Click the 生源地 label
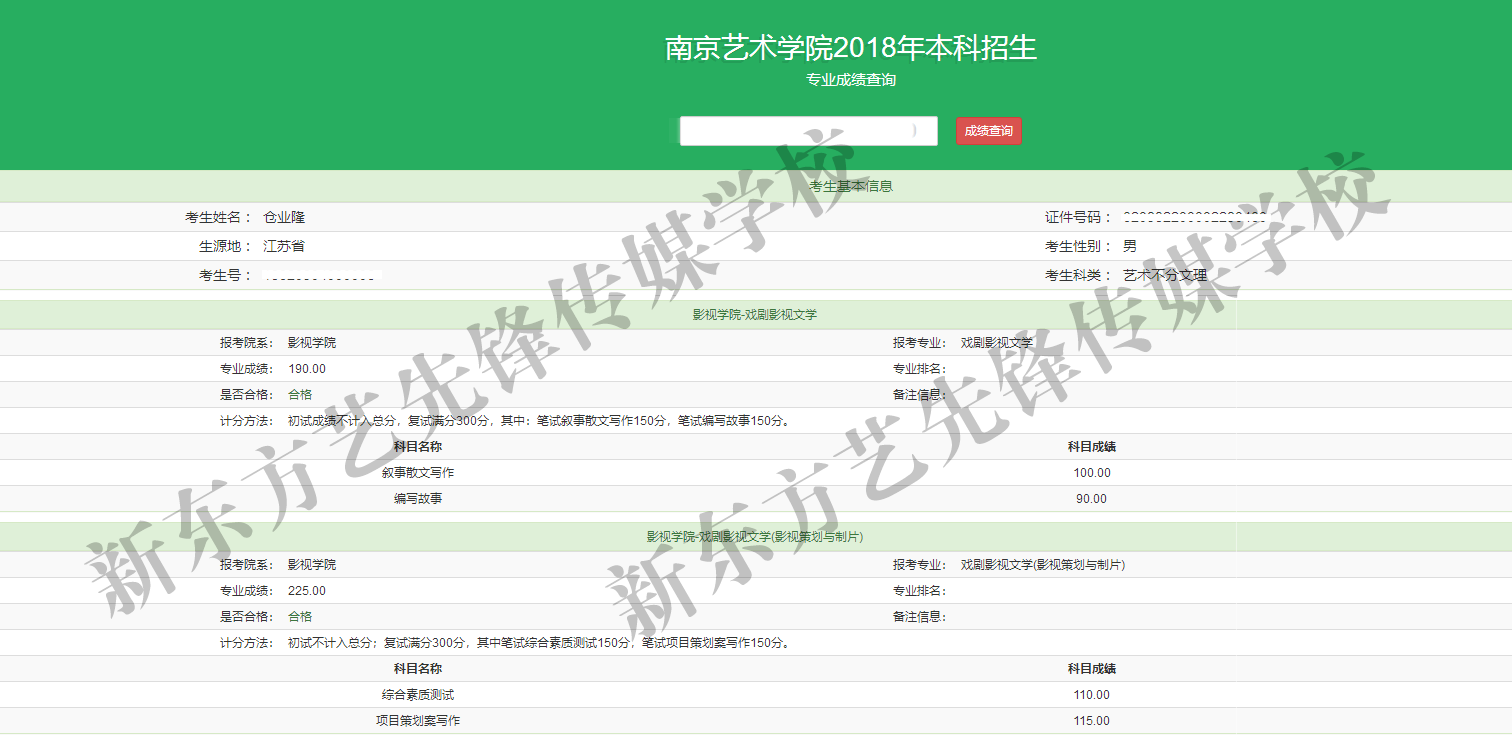Screen dimensions: 1512x756 [226, 246]
